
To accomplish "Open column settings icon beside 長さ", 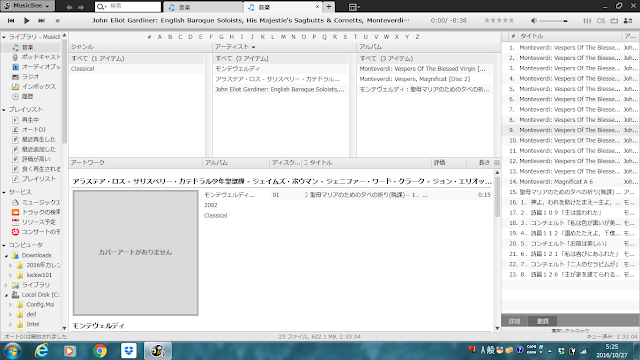I will (x=497, y=162).
